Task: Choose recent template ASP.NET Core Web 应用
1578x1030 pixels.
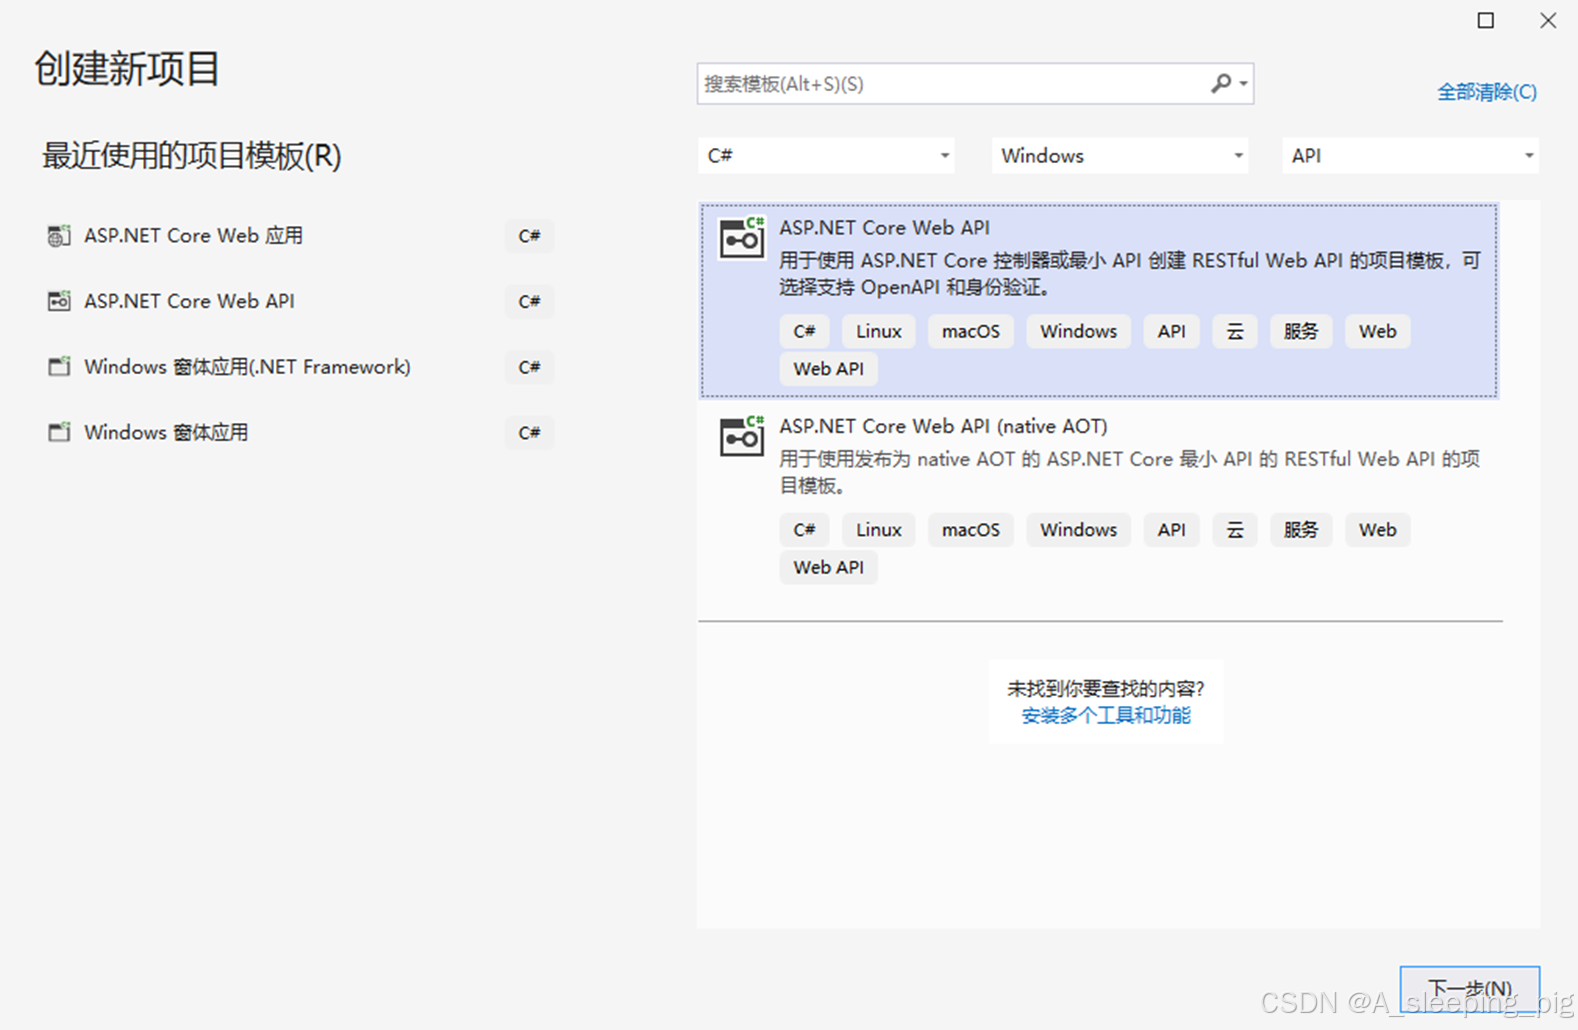Action: [x=300, y=236]
